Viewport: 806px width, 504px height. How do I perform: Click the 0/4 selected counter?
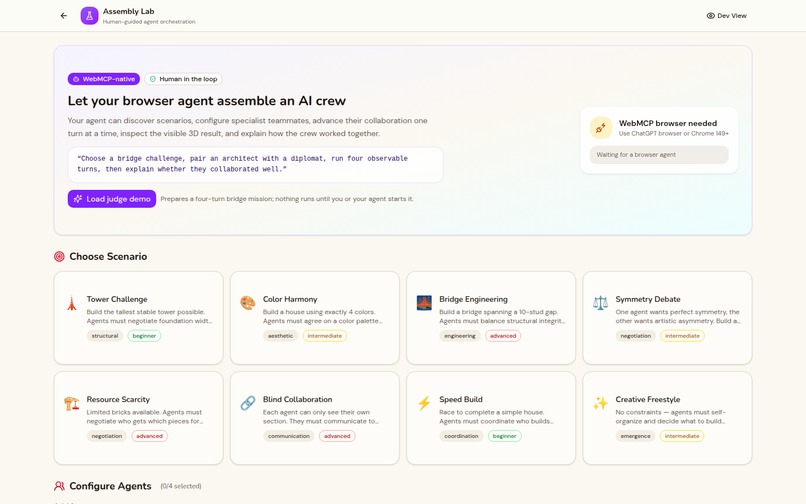pyautogui.click(x=181, y=486)
